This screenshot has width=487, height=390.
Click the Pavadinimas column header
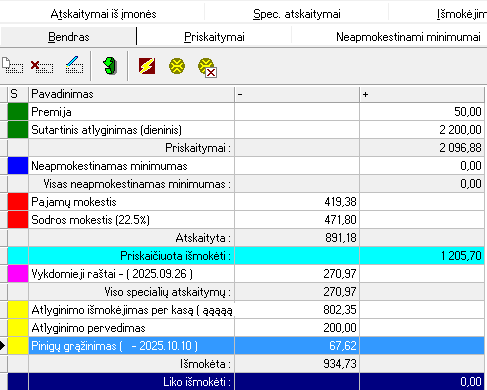coord(132,94)
